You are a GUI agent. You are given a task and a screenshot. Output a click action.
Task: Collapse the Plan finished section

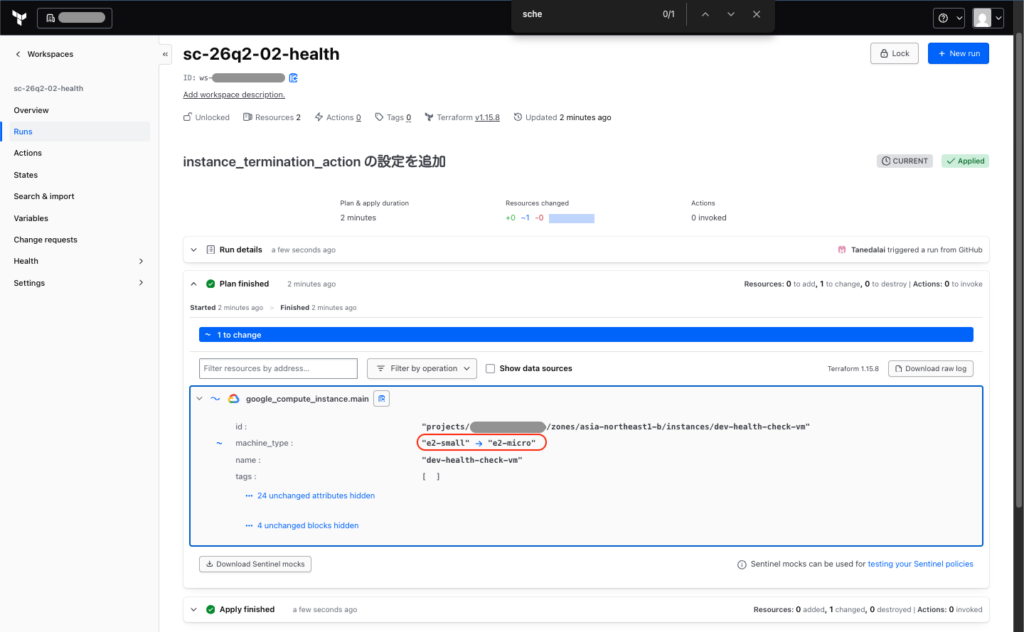[193, 284]
